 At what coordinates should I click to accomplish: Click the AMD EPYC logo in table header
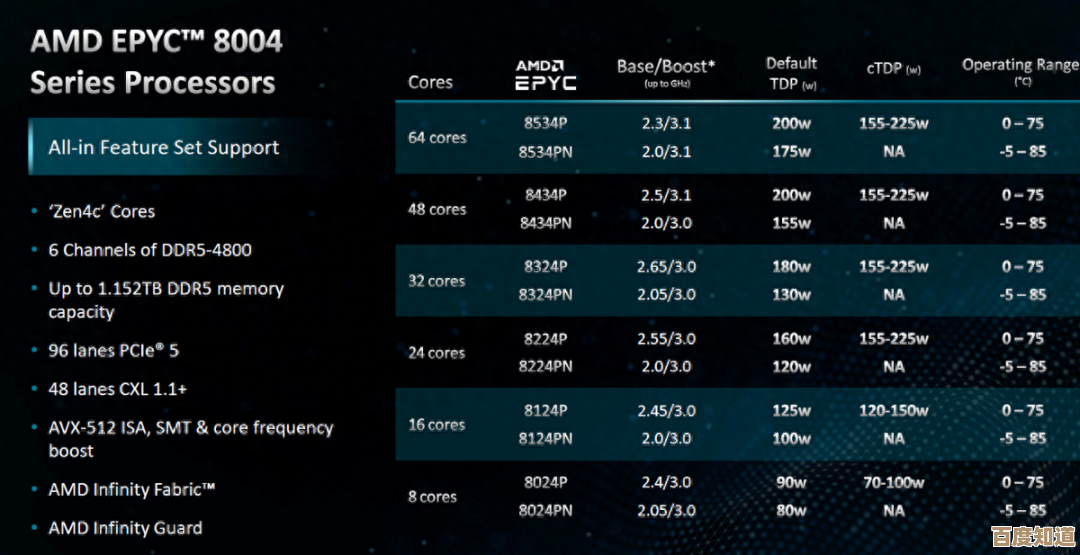tap(546, 75)
